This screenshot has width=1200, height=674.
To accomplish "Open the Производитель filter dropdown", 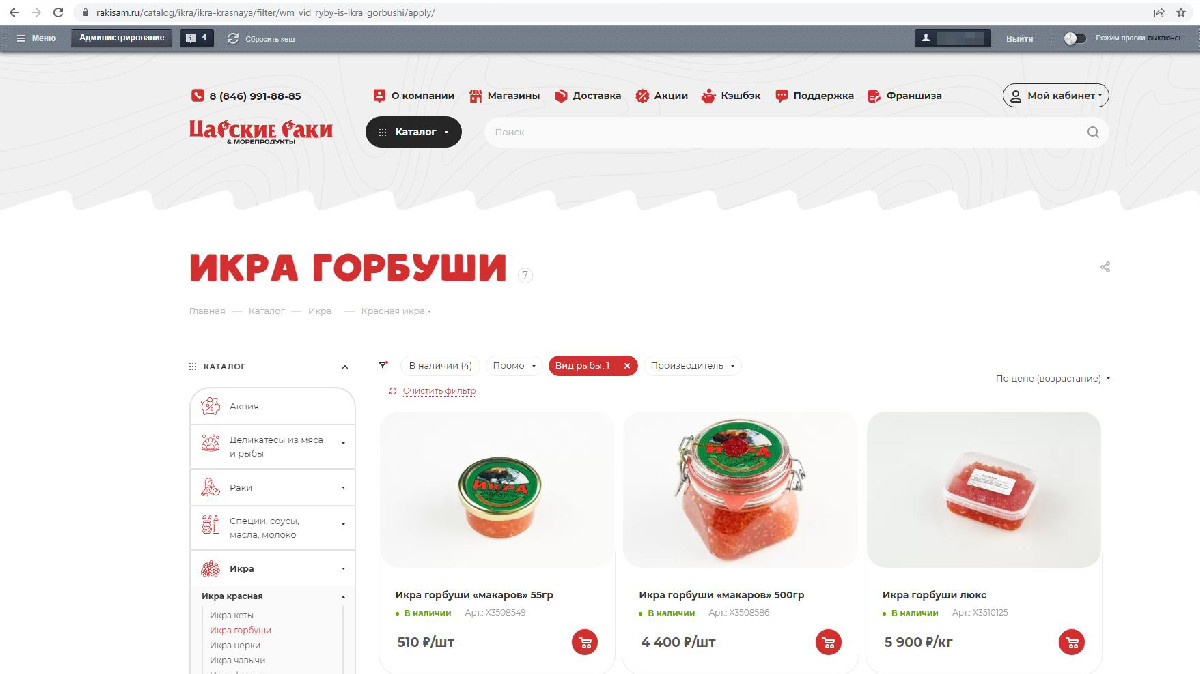I will coord(693,366).
